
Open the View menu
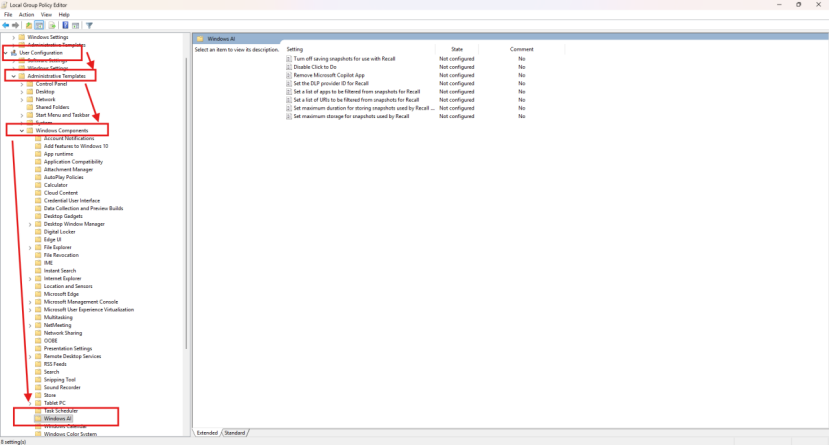coord(47,15)
